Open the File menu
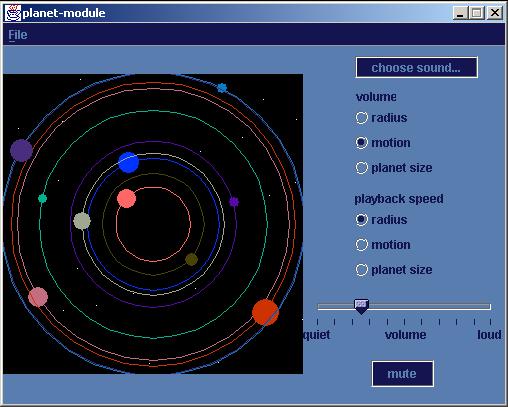This screenshot has width=508, height=407. (x=18, y=35)
